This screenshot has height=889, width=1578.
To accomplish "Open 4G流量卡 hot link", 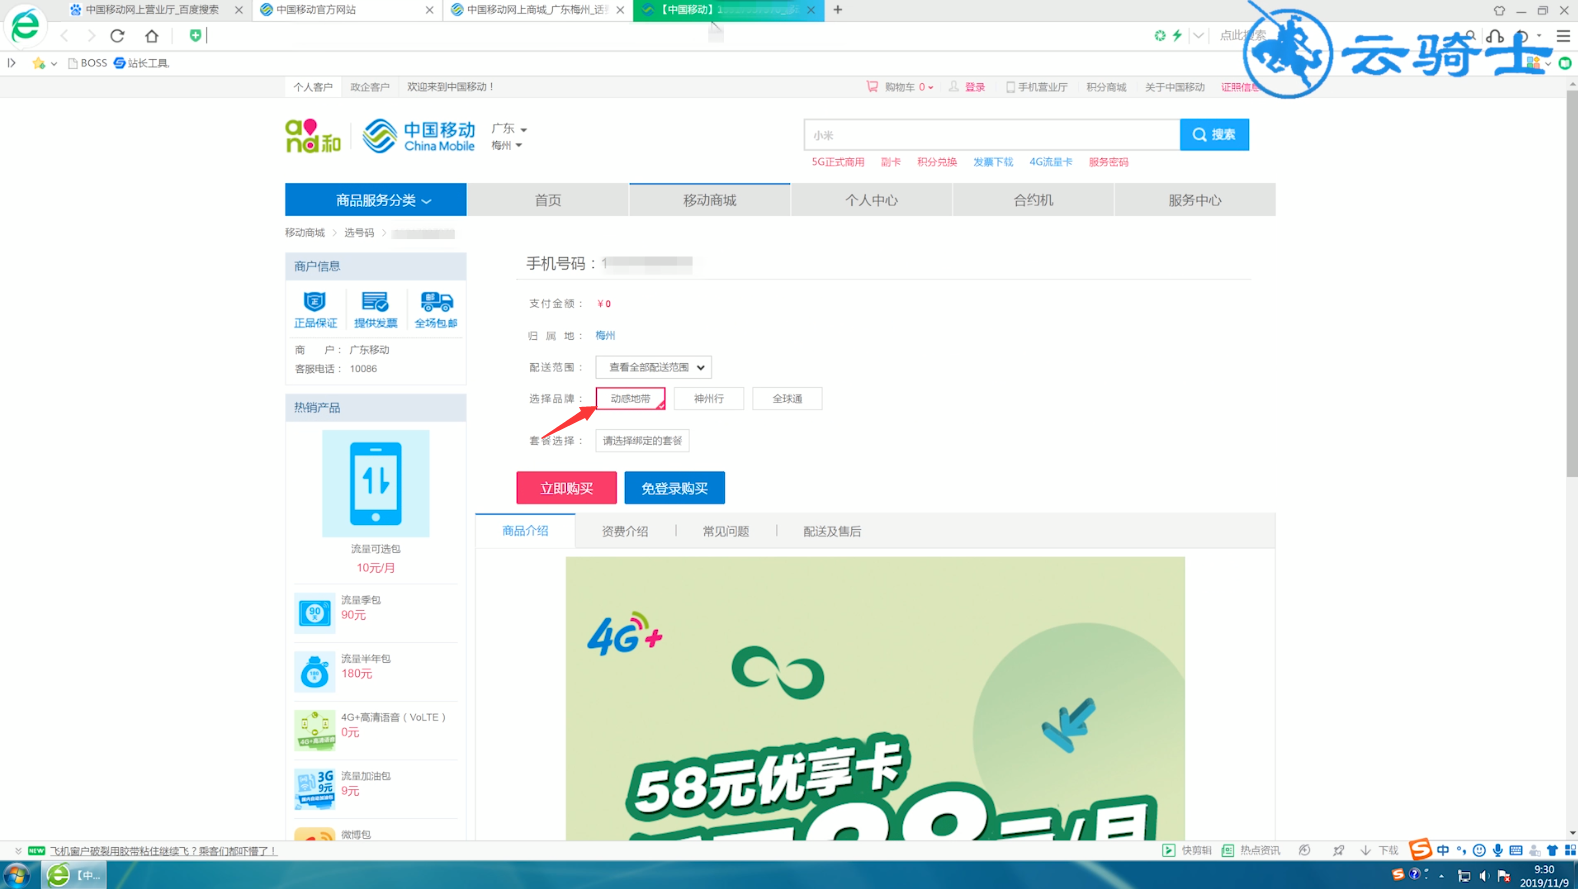I will [1050, 162].
